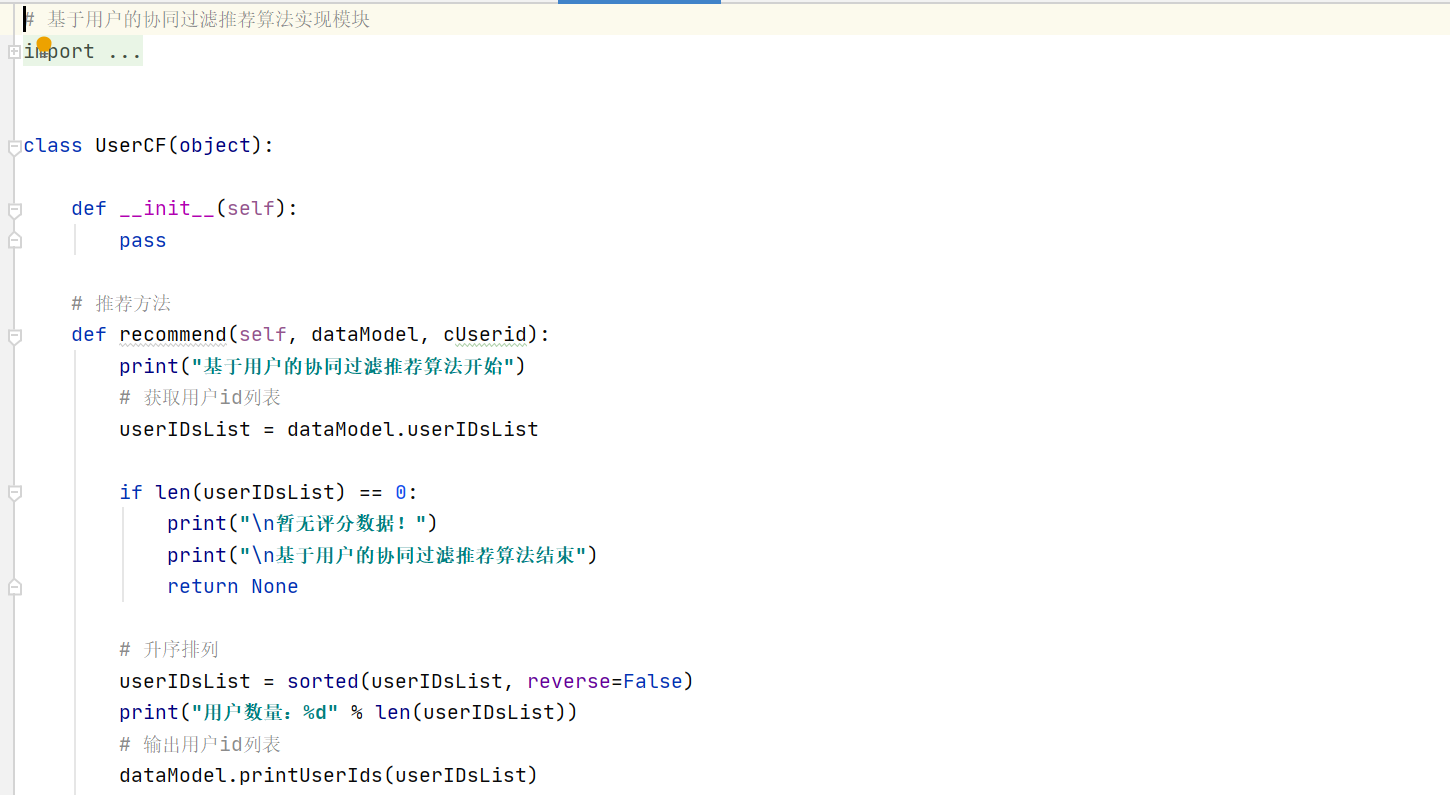The image size is (1450, 795).
Task: Click the 升序排列 comment line
Action: [x=168, y=648]
